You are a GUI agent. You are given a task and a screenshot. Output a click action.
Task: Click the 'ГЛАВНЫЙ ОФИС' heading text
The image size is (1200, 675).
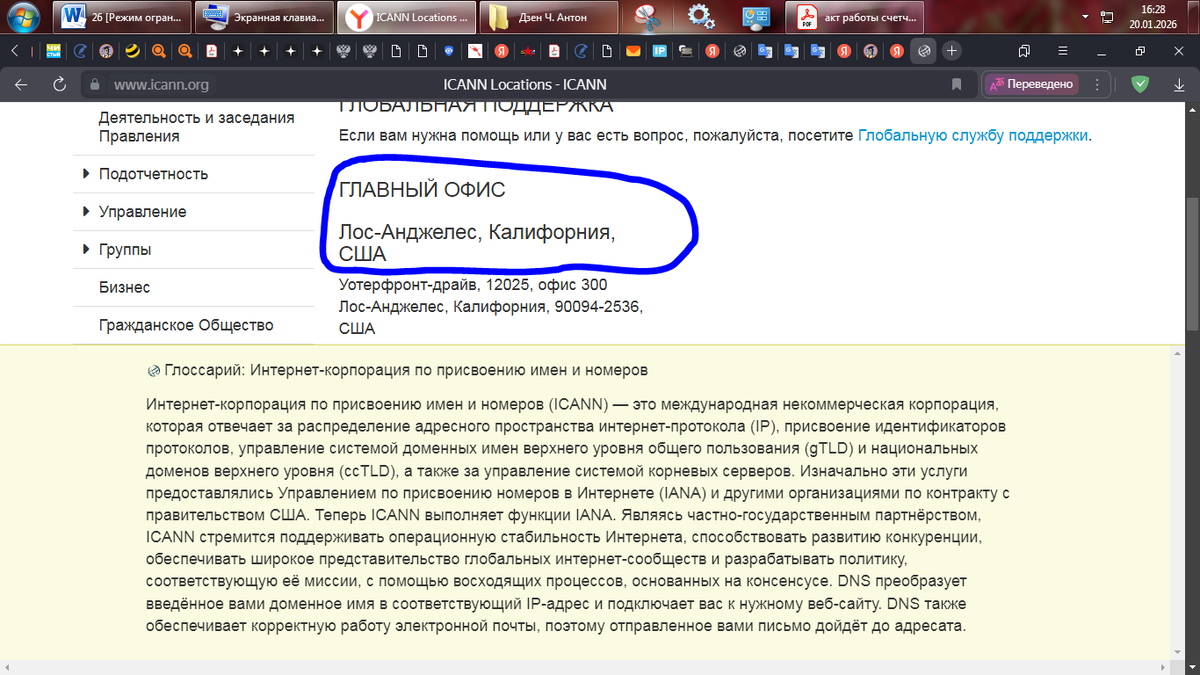[422, 189]
